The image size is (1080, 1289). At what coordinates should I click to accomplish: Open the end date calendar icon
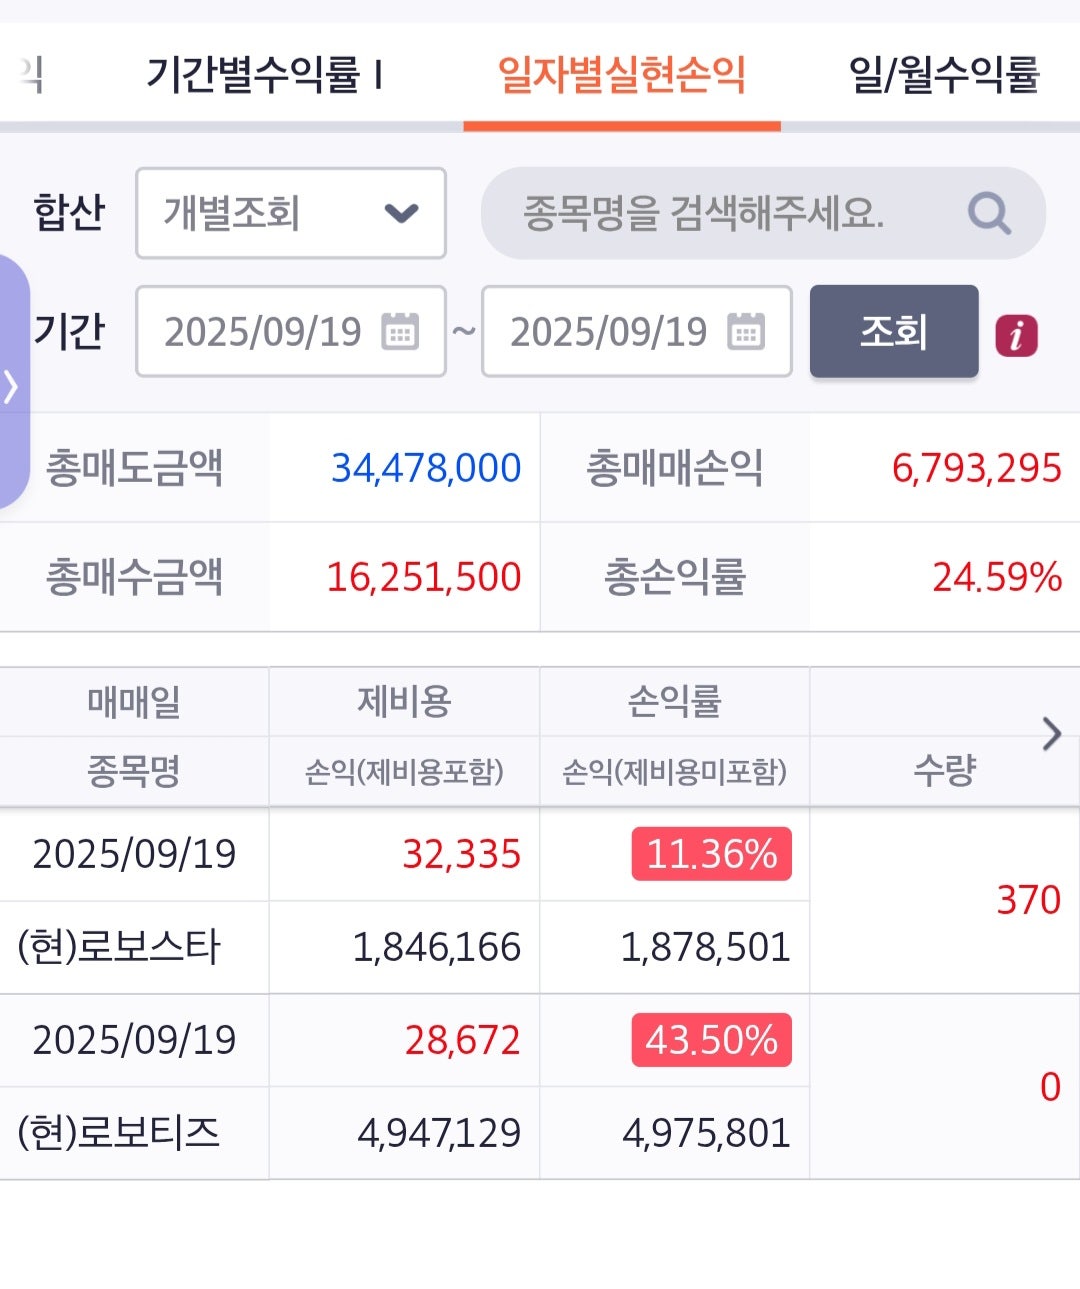[746, 332]
